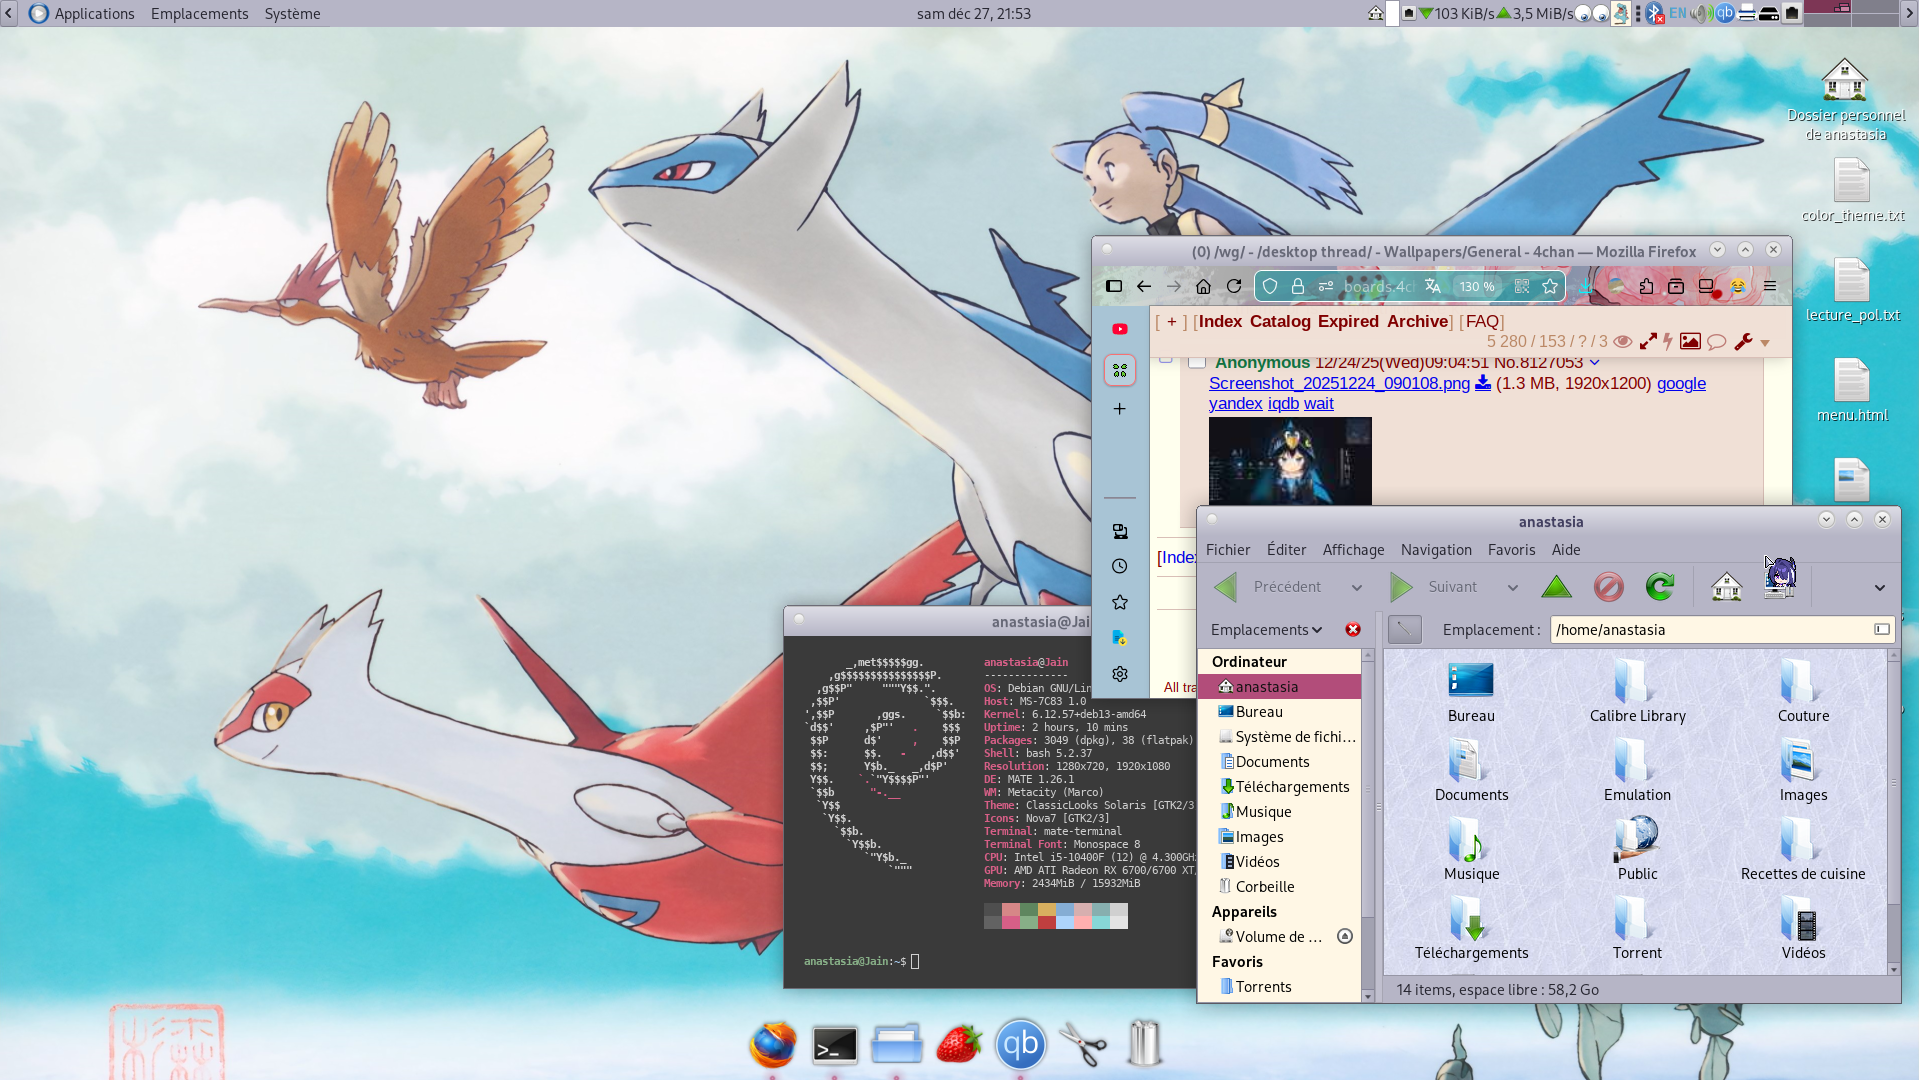The width and height of the screenshot is (1919, 1080).
Task: Open the Éditer menu
Action: coord(1286,550)
